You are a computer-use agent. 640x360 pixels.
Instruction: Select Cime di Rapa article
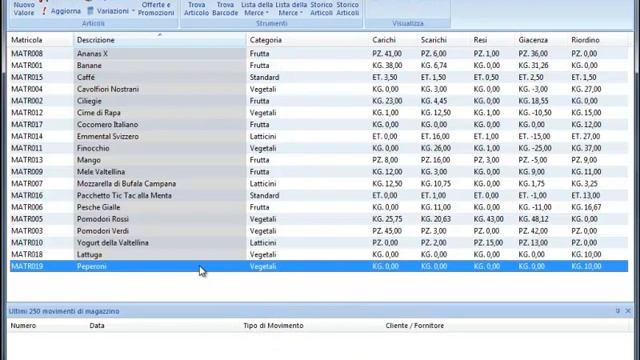tap(99, 113)
